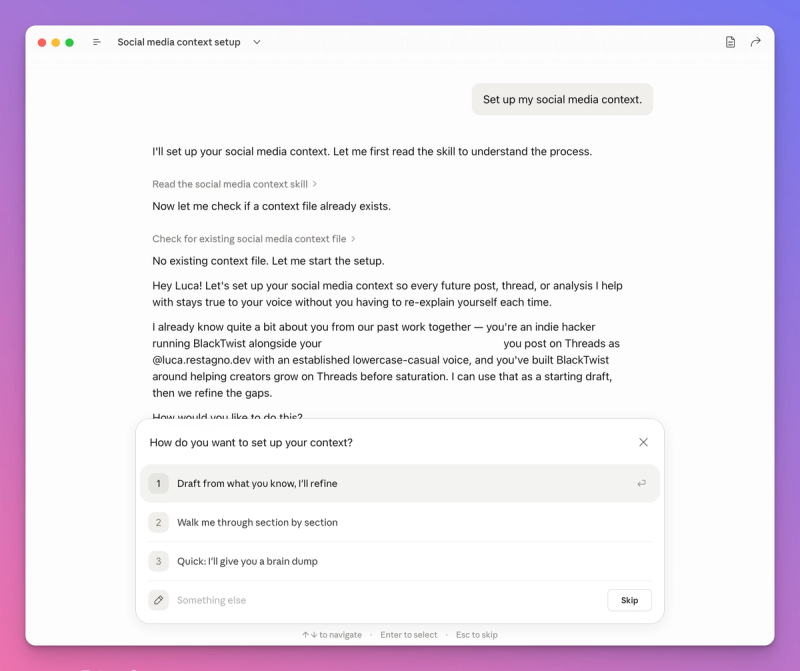Click the number 2 badge in the dialog
This screenshot has width=800, height=671.
(158, 522)
